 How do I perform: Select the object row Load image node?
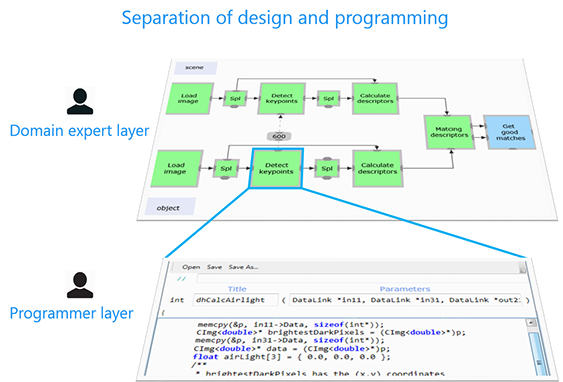pos(176,168)
